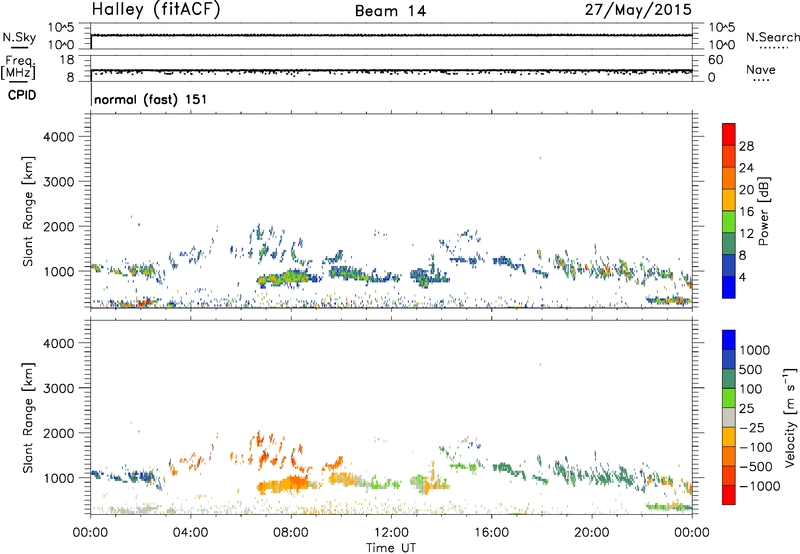Click the '16:00' time tick label
This screenshot has height=554, width=800.
pos(491,533)
